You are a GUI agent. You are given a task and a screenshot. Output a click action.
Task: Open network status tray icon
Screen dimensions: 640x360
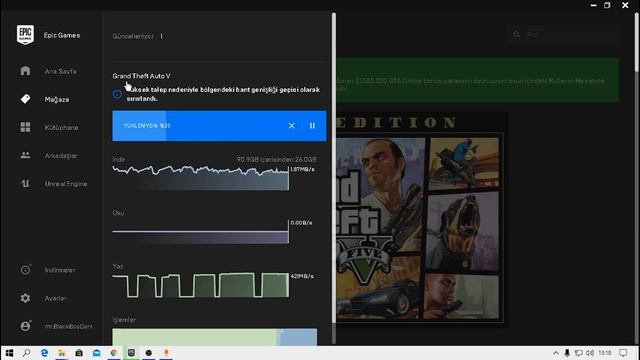point(579,353)
